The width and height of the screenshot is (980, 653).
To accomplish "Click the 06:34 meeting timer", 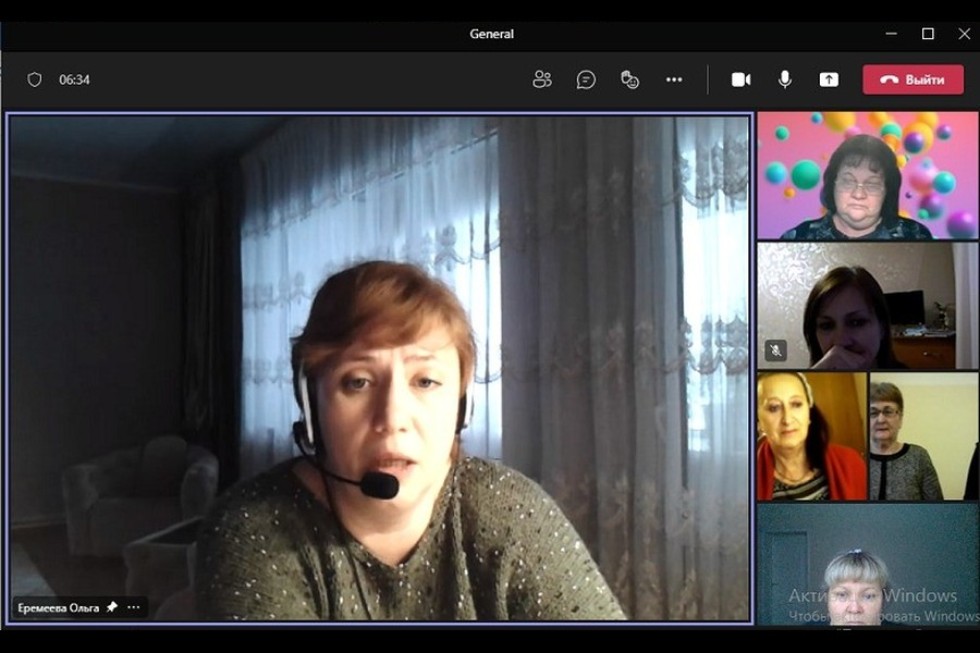I will (x=74, y=80).
